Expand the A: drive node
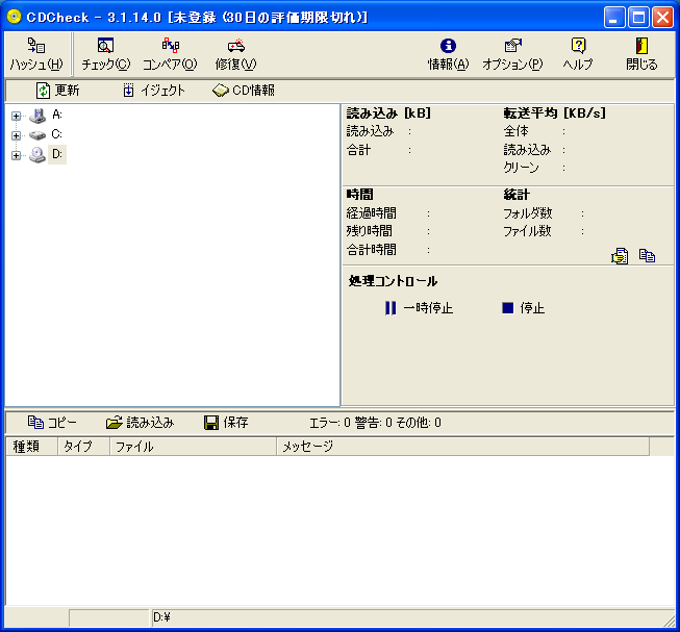This screenshot has height=632, width=680. pyautogui.click(x=16, y=116)
